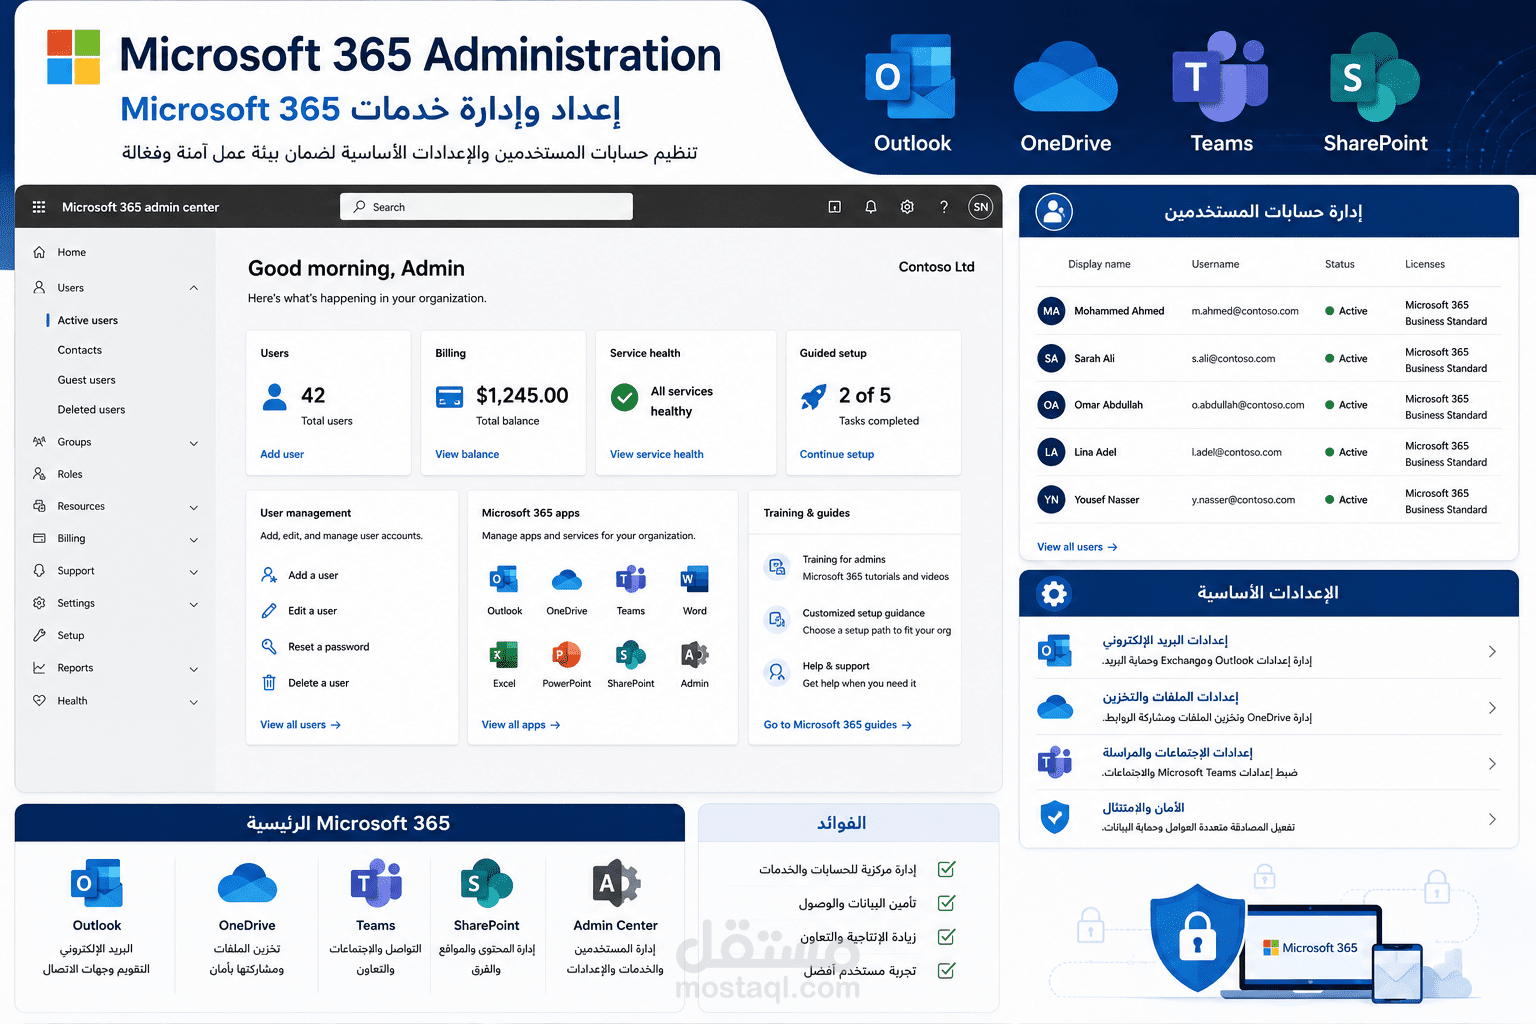Expand the Support section chevron
This screenshot has width=1536, height=1024.
click(194, 572)
